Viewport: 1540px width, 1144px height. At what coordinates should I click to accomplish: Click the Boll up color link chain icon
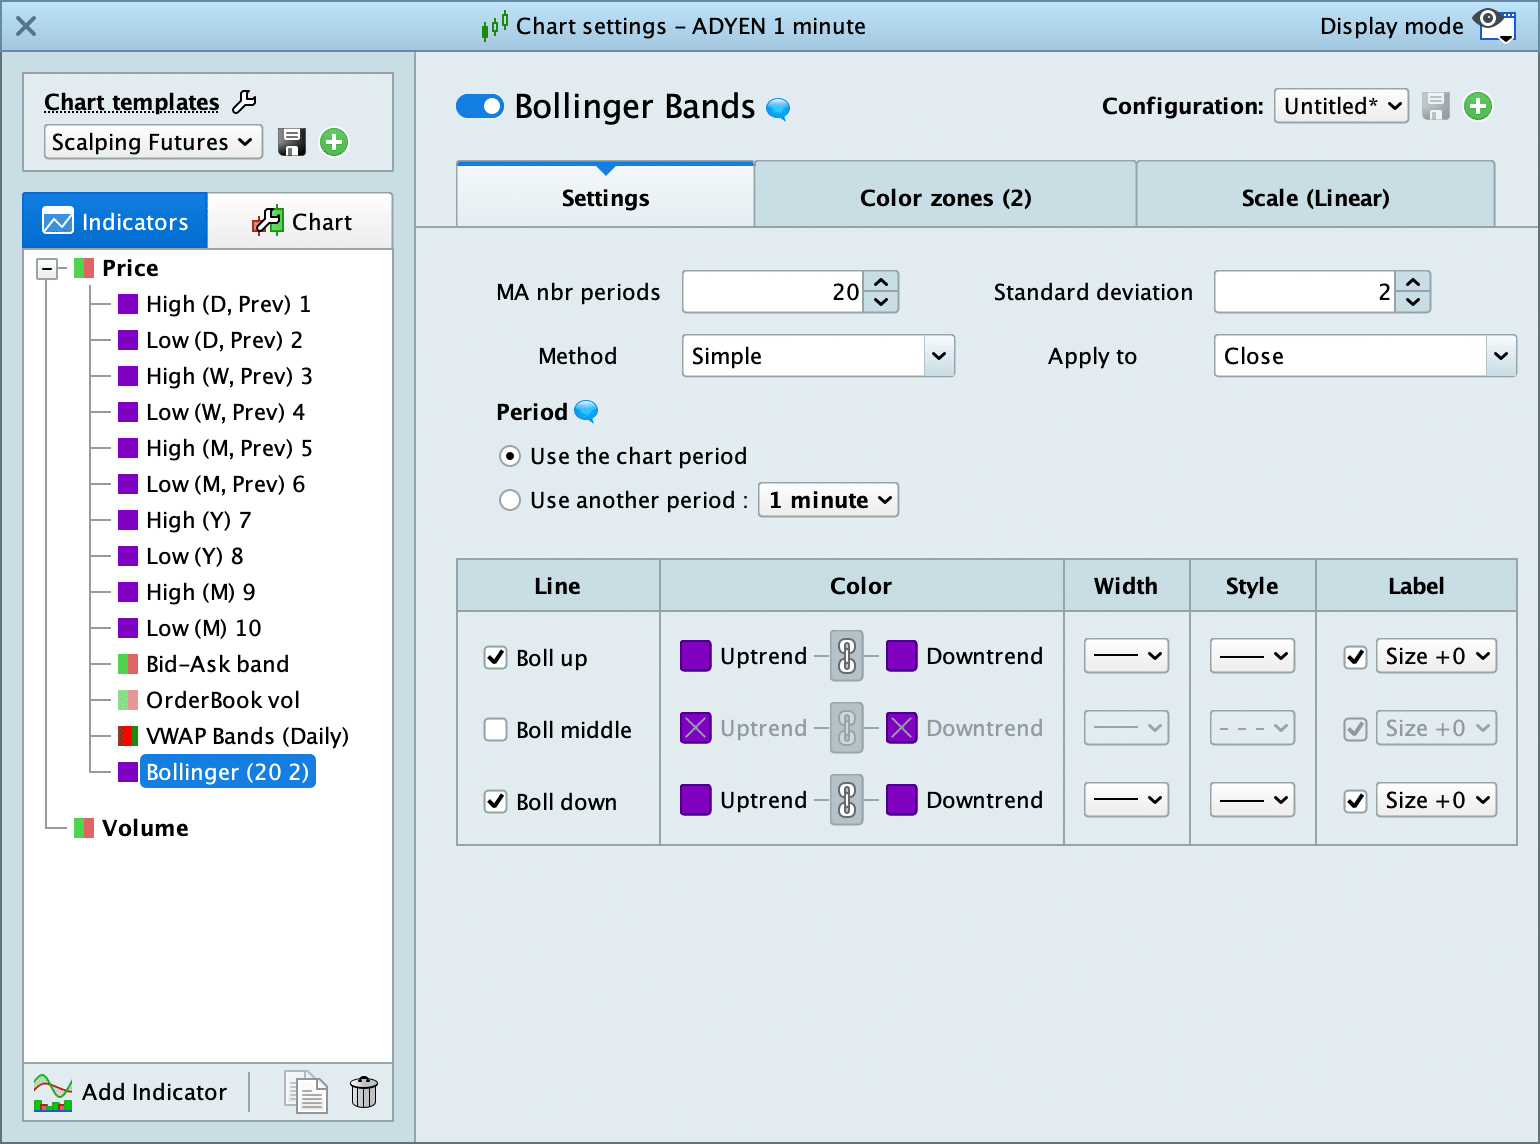tap(847, 656)
